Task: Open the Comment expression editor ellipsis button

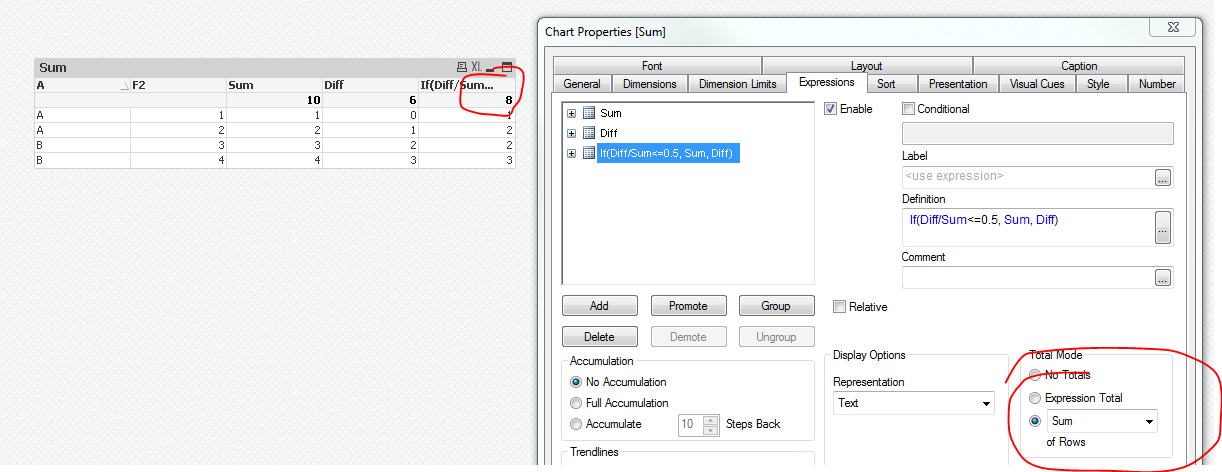Action: point(1163,277)
